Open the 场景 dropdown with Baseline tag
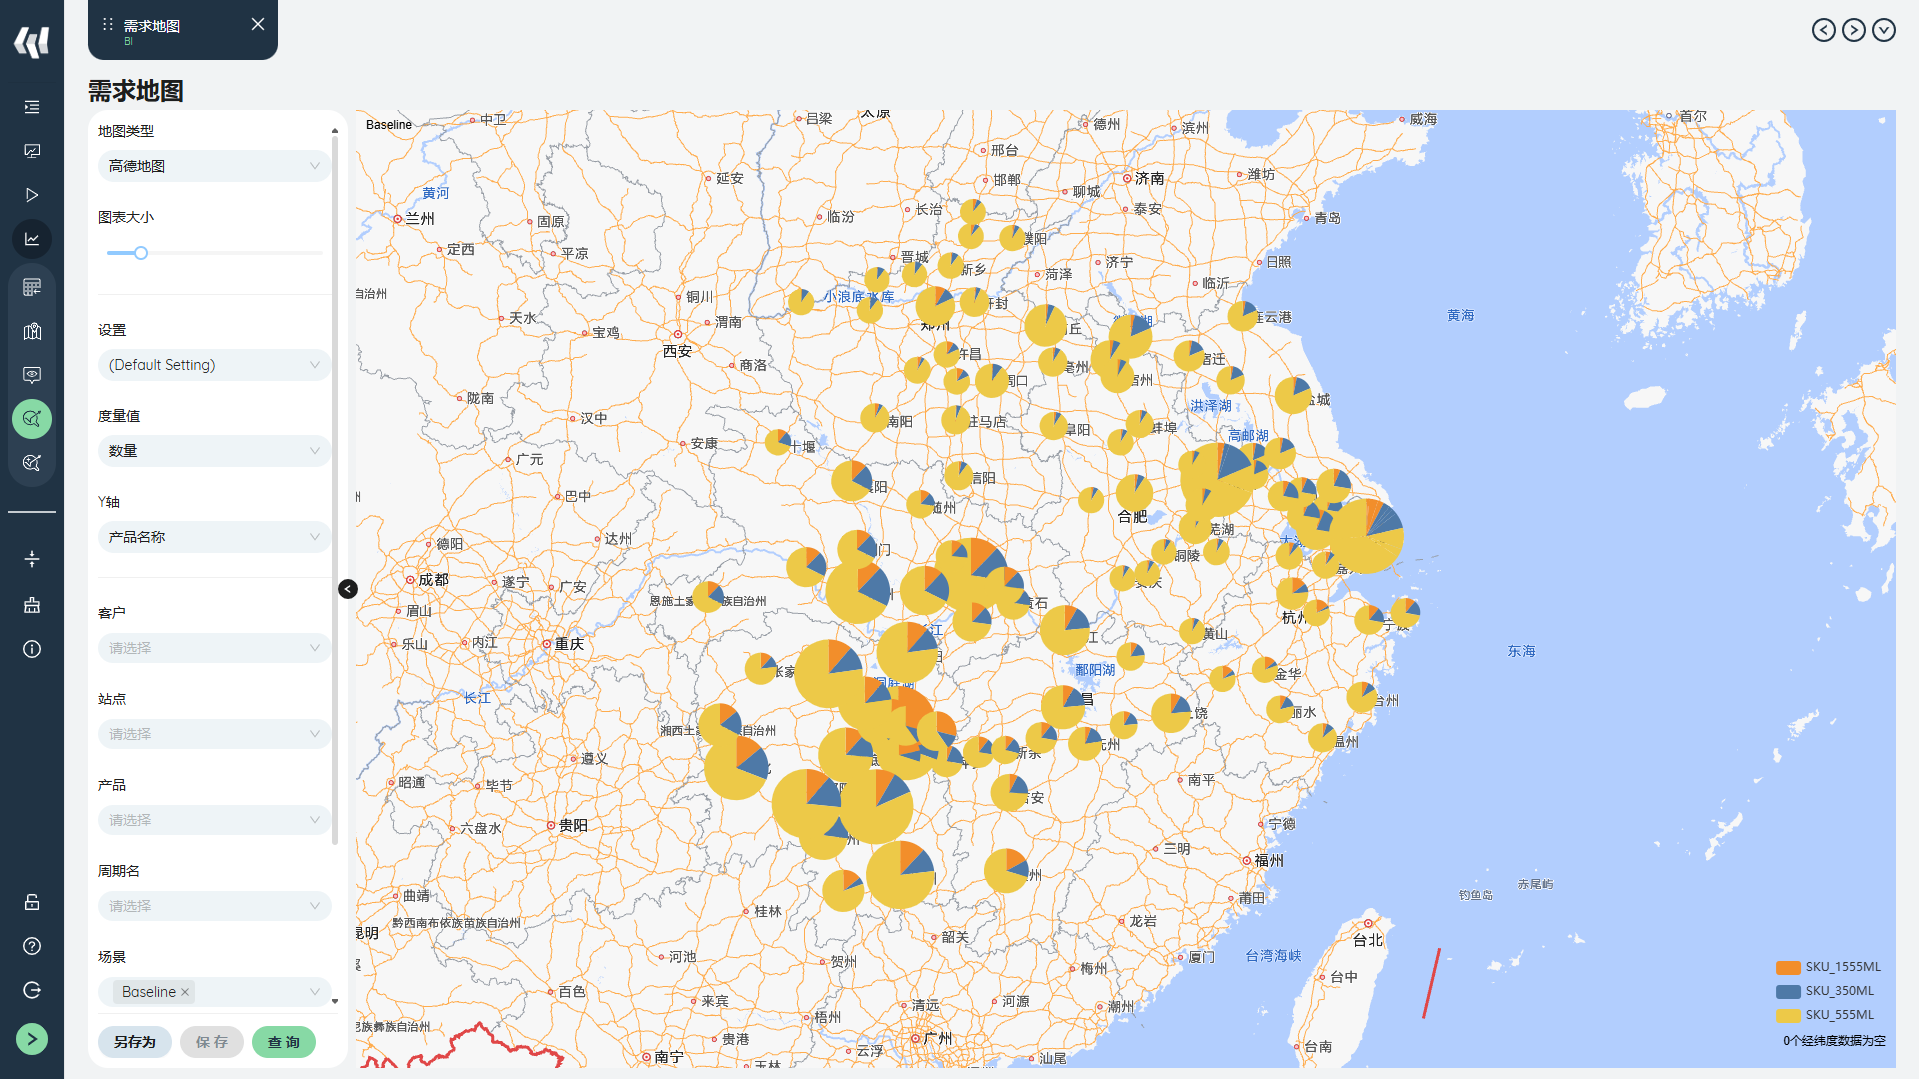1919x1079 pixels. [x=214, y=992]
